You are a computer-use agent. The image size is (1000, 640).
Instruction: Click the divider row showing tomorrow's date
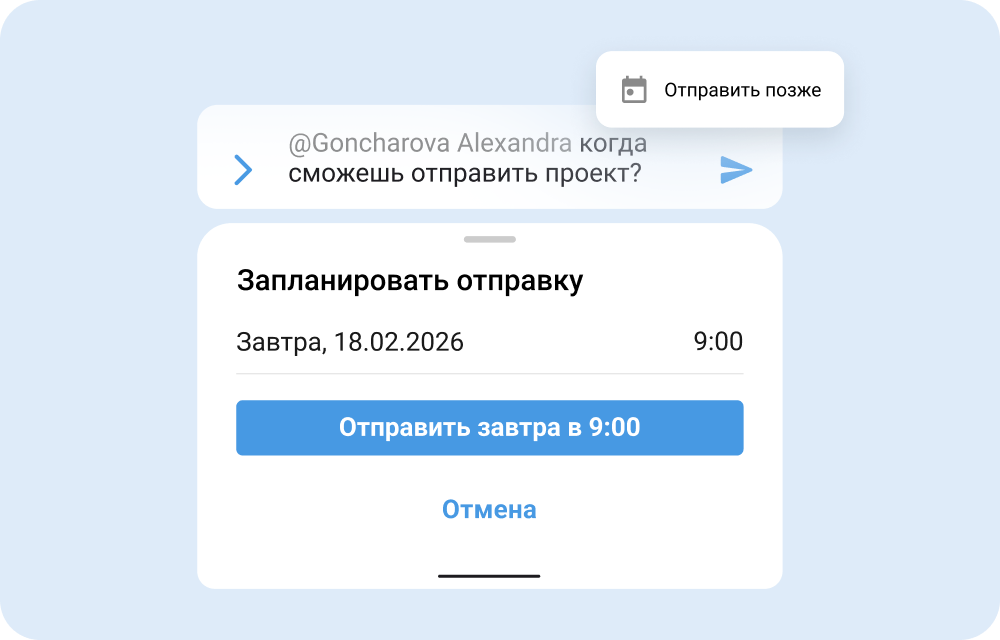490,342
